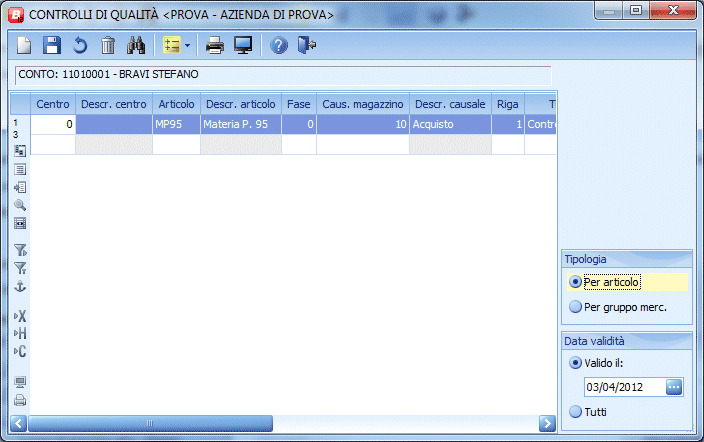Click the X export icon in sidebar

20,316
